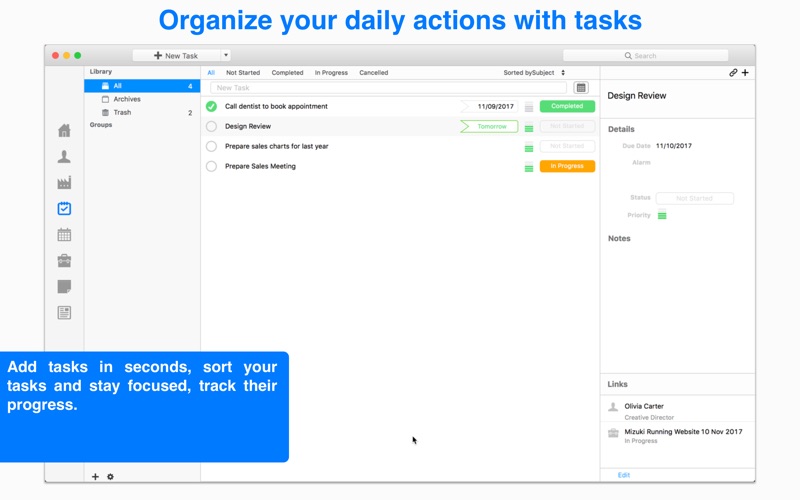This screenshot has height=500, width=800.
Task: Select the Completed filter tab
Action: (x=287, y=72)
